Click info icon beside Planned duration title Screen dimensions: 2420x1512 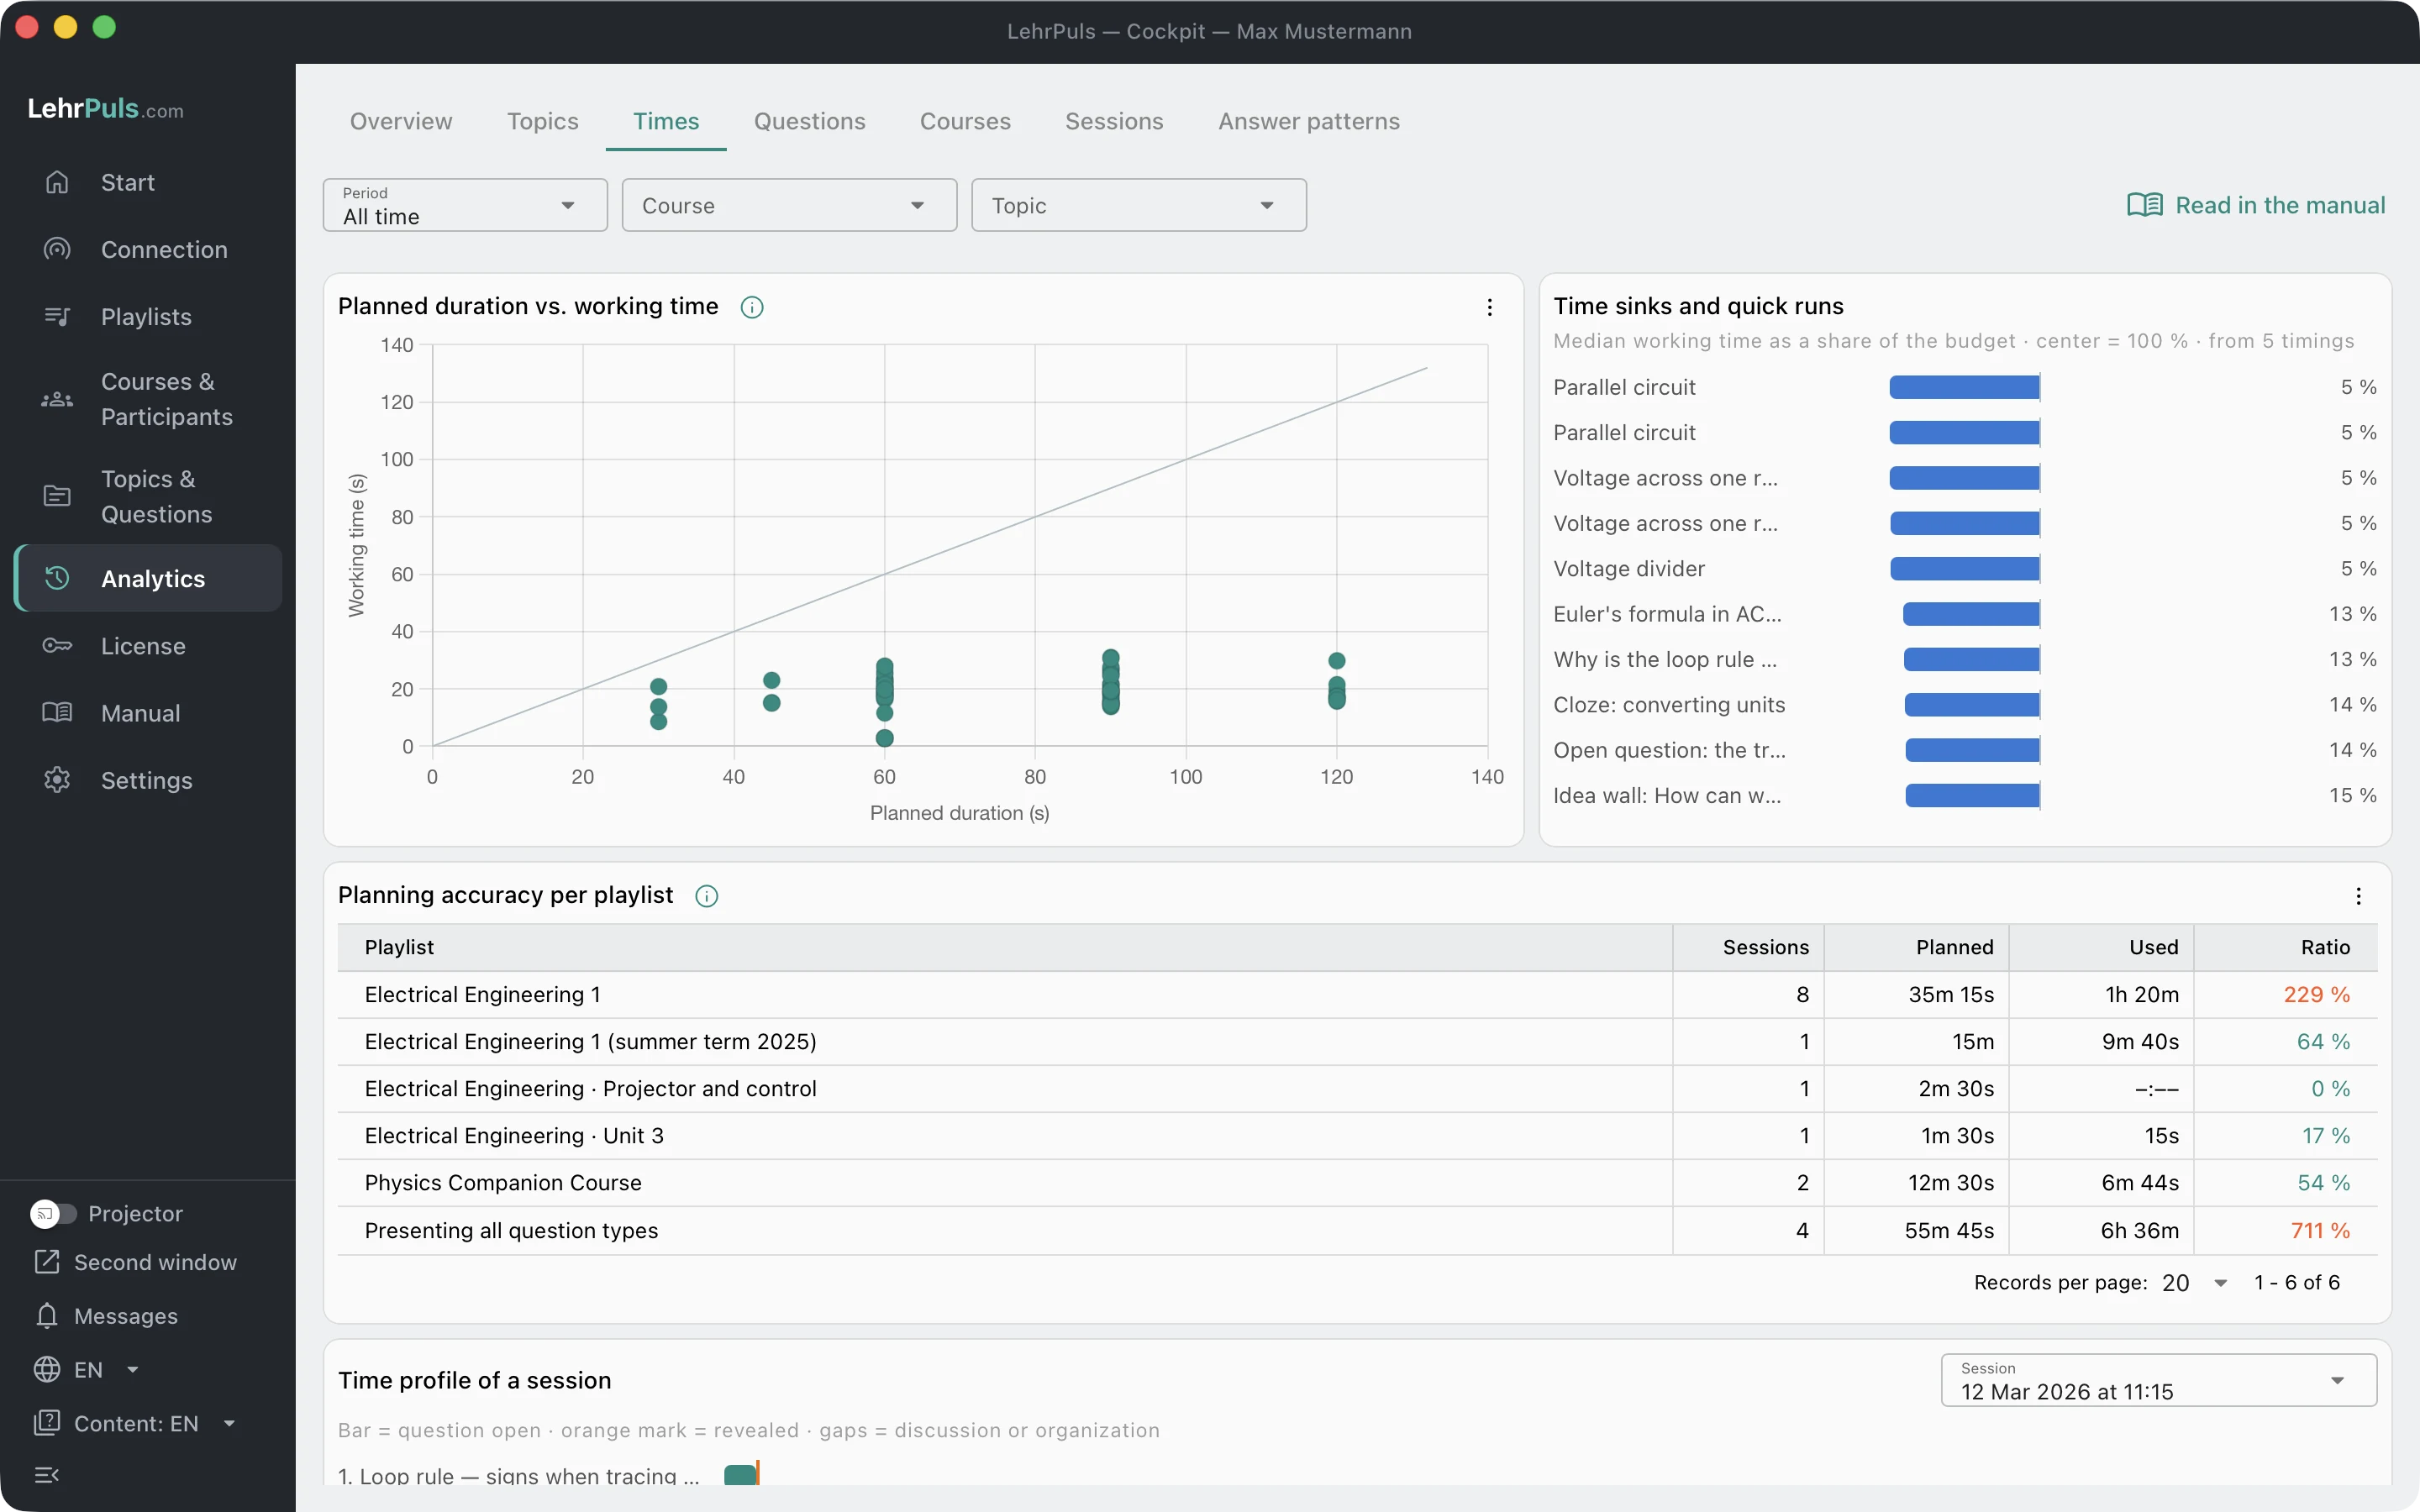tap(752, 307)
